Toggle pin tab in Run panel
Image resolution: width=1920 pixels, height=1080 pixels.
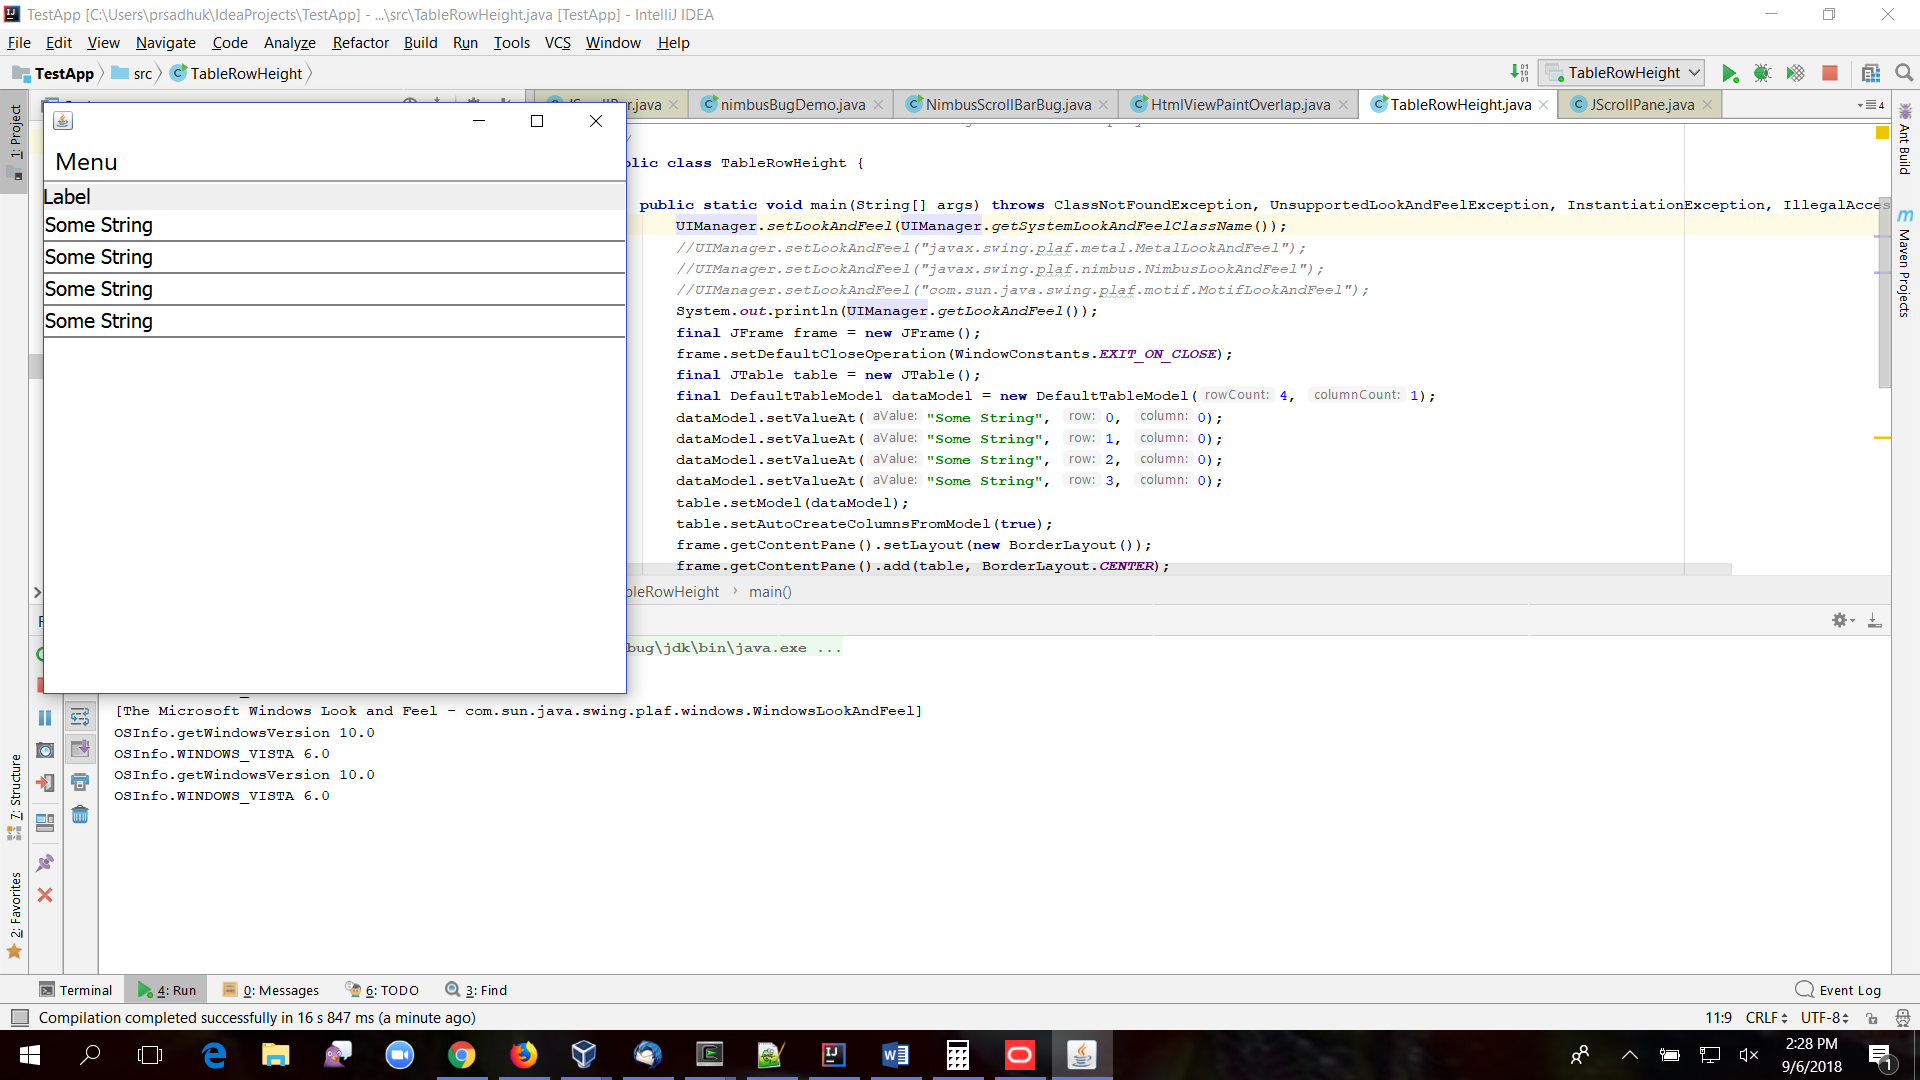(x=45, y=863)
